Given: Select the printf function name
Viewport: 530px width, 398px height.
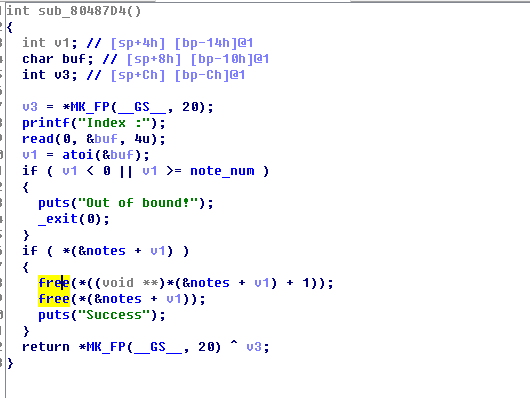Looking at the screenshot, I should coord(46,123).
